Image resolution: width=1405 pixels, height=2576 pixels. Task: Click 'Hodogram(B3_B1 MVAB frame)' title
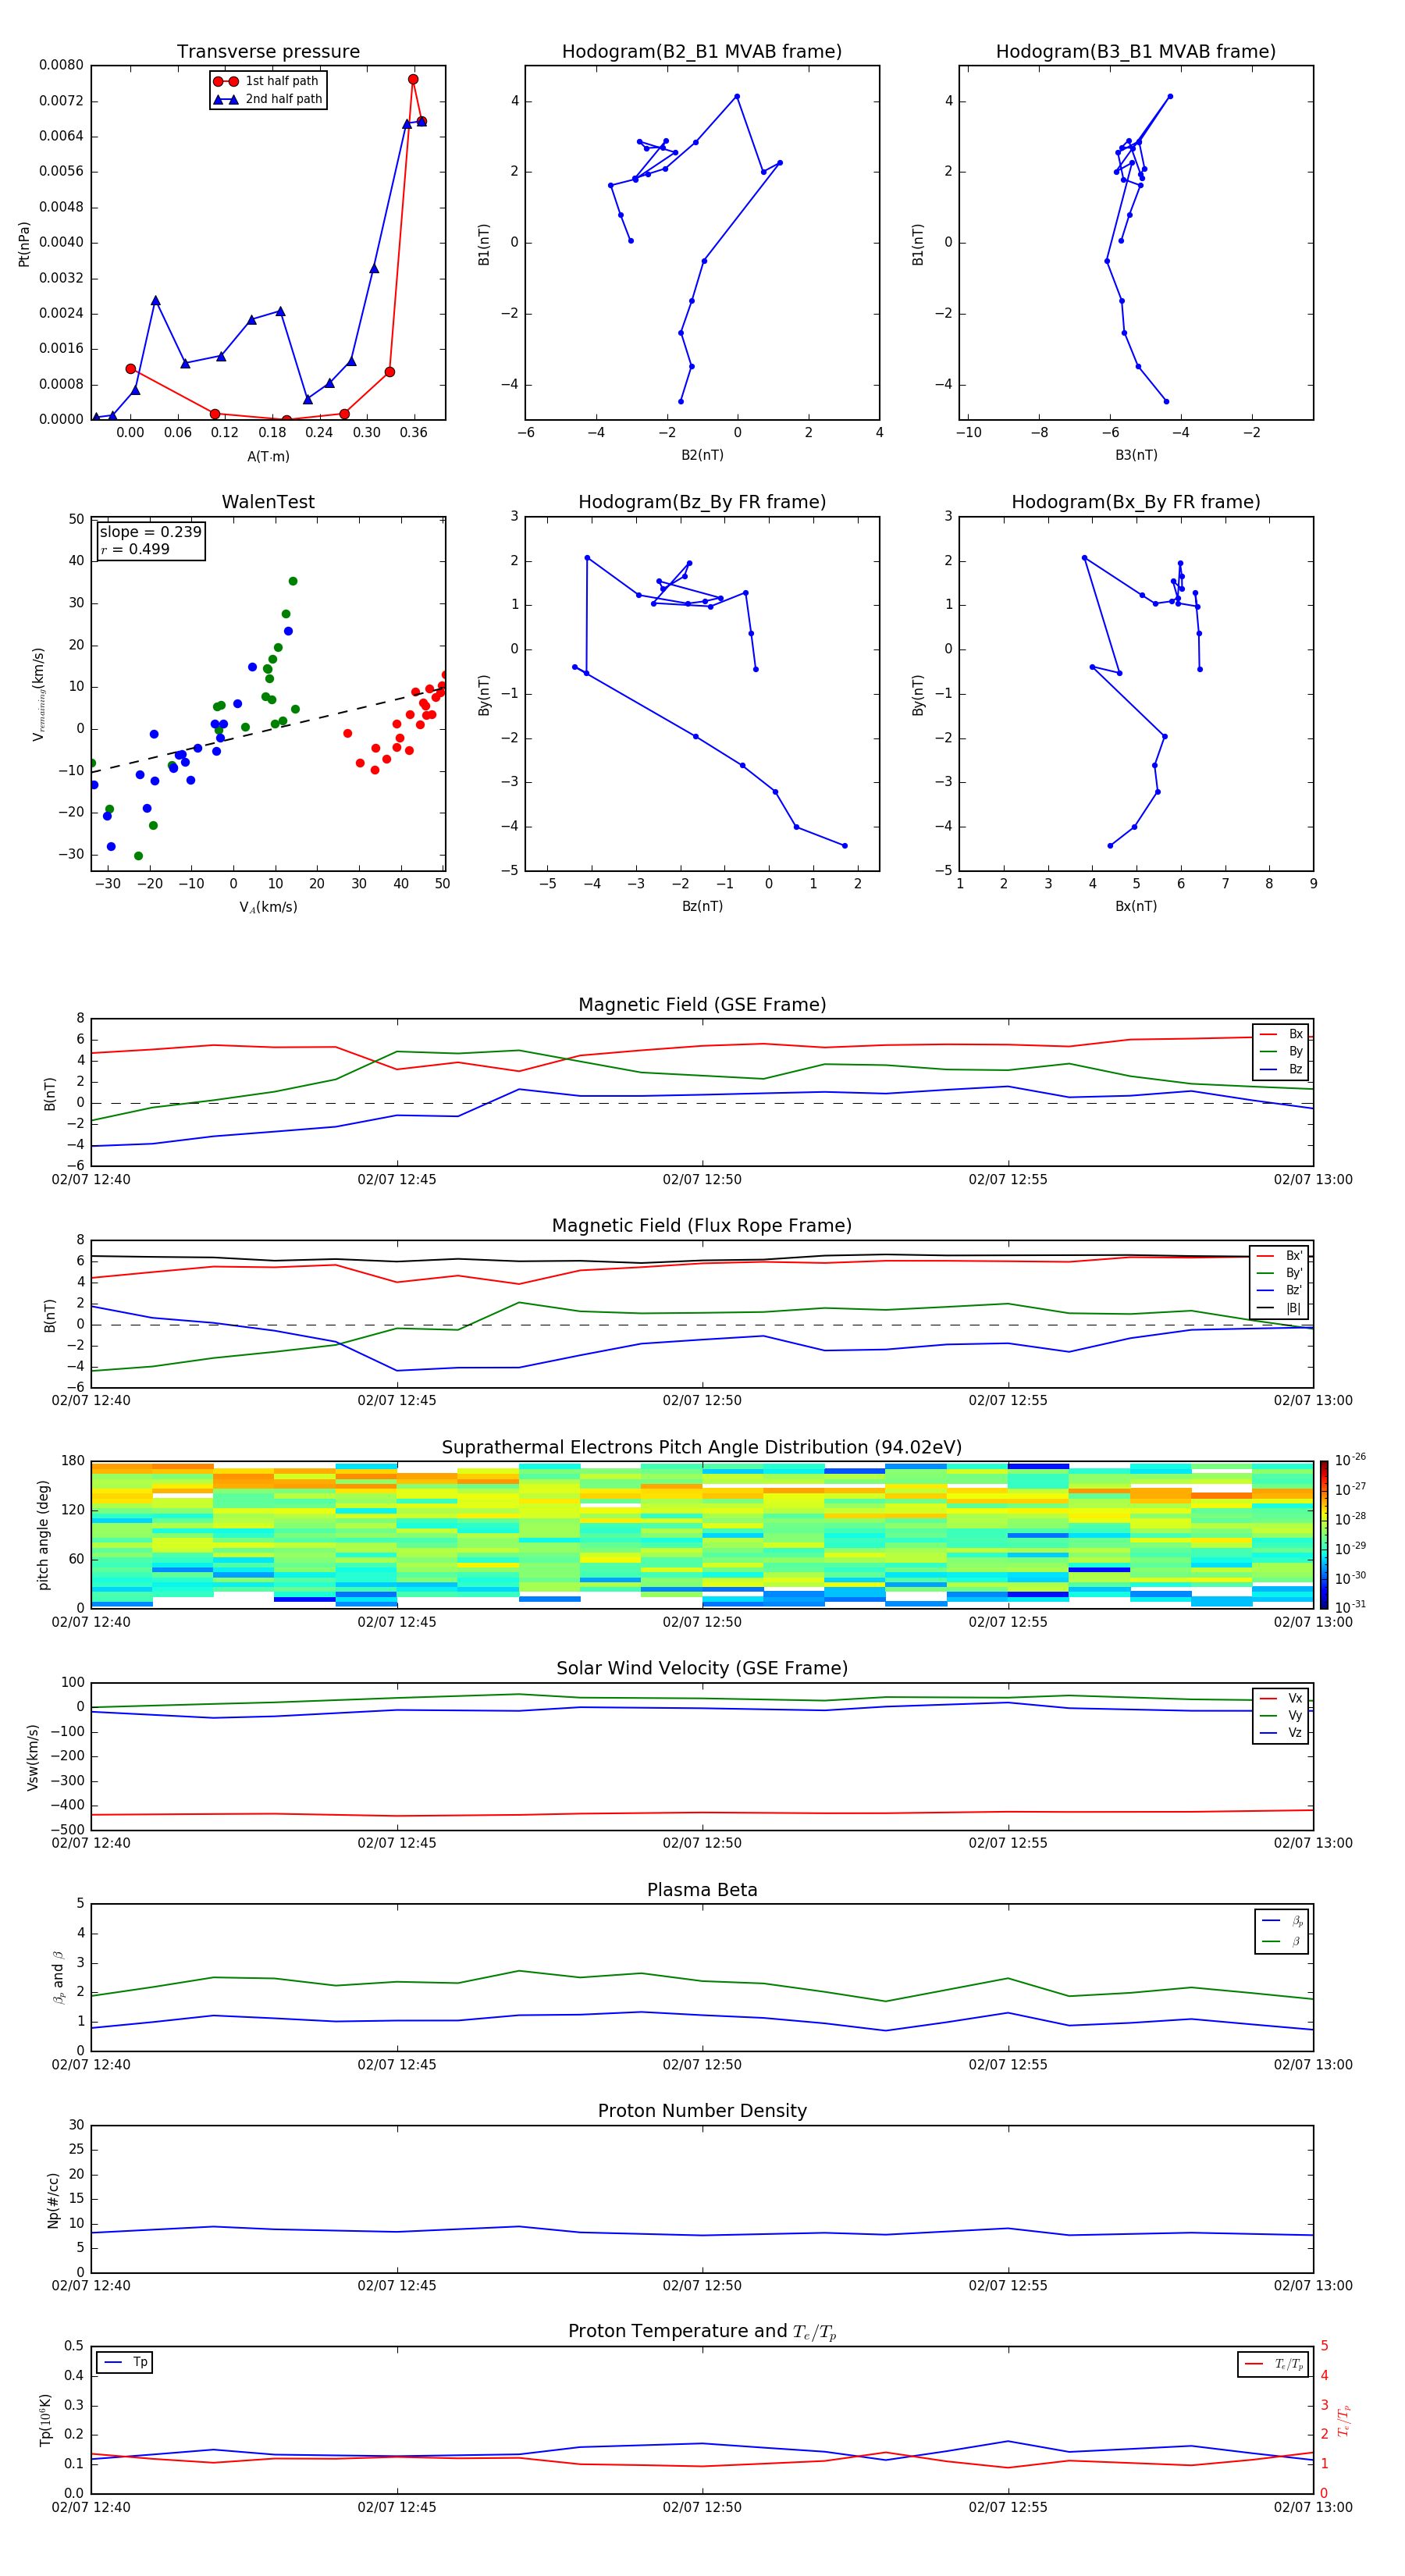click(x=1136, y=51)
